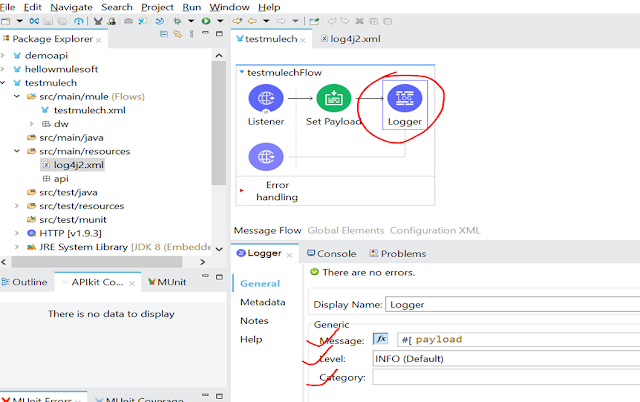
Task: Click the Debug bug toolbar icon
Action: click(177, 21)
